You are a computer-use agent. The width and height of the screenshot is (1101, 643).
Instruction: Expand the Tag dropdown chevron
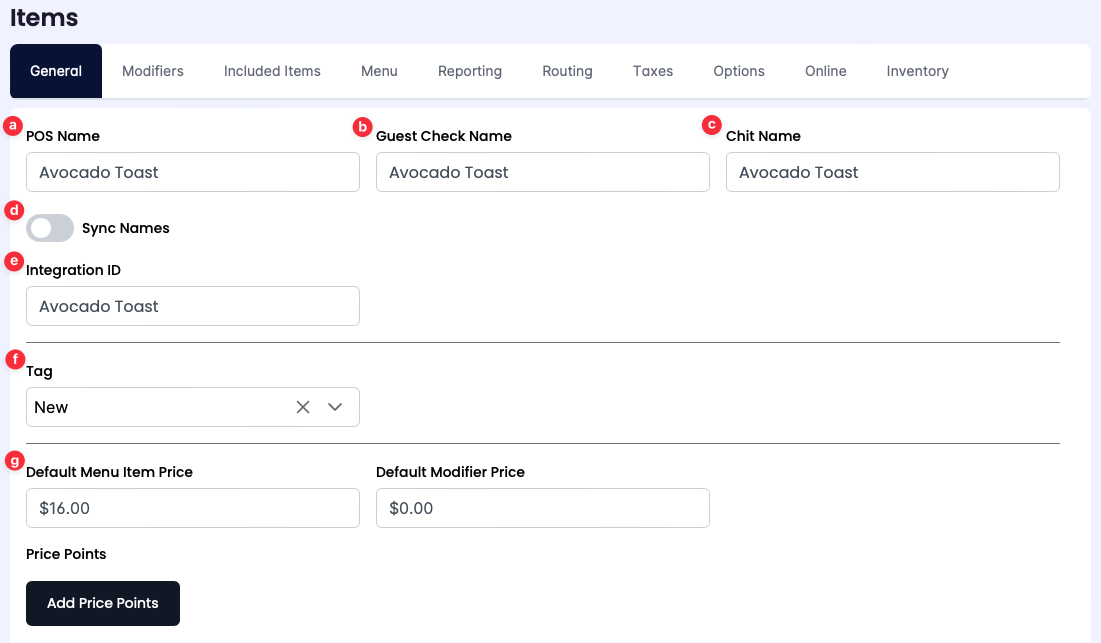point(335,407)
